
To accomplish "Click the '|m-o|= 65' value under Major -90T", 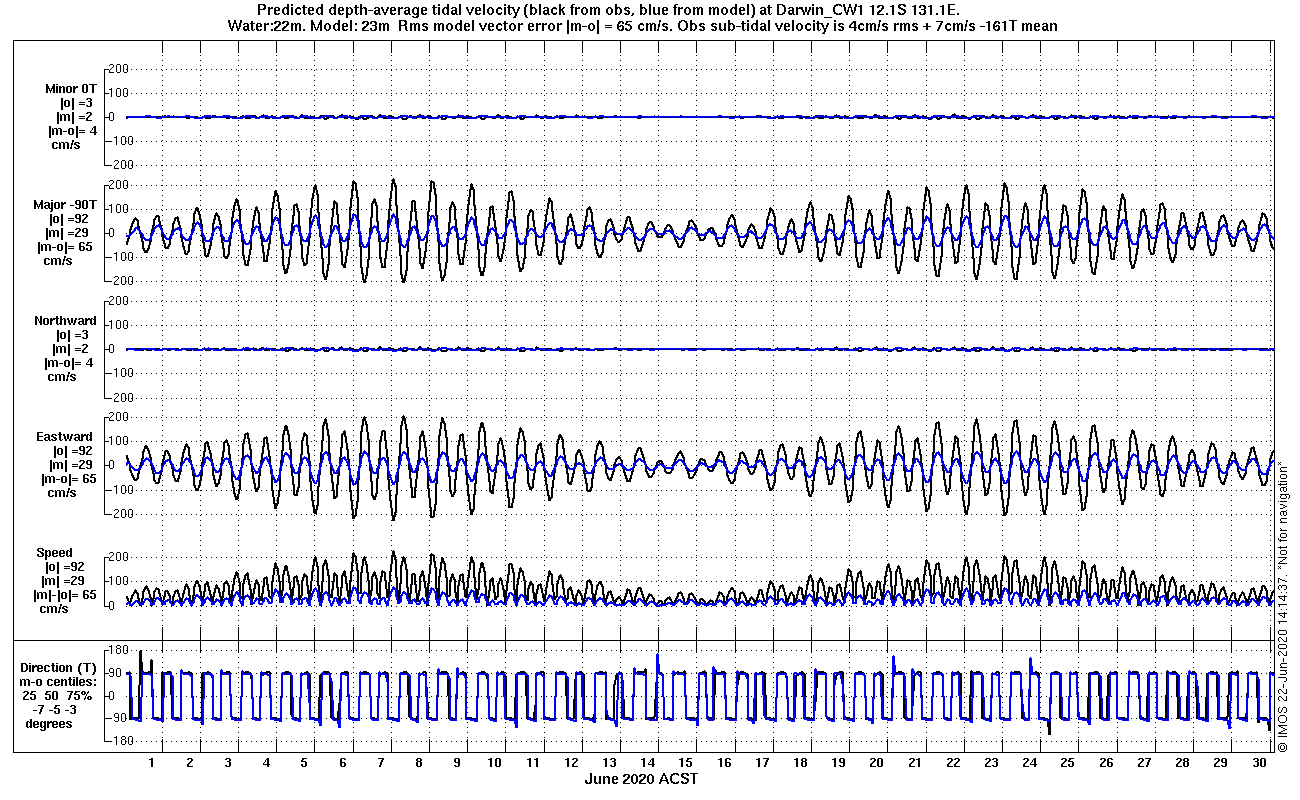I will 65,247.
